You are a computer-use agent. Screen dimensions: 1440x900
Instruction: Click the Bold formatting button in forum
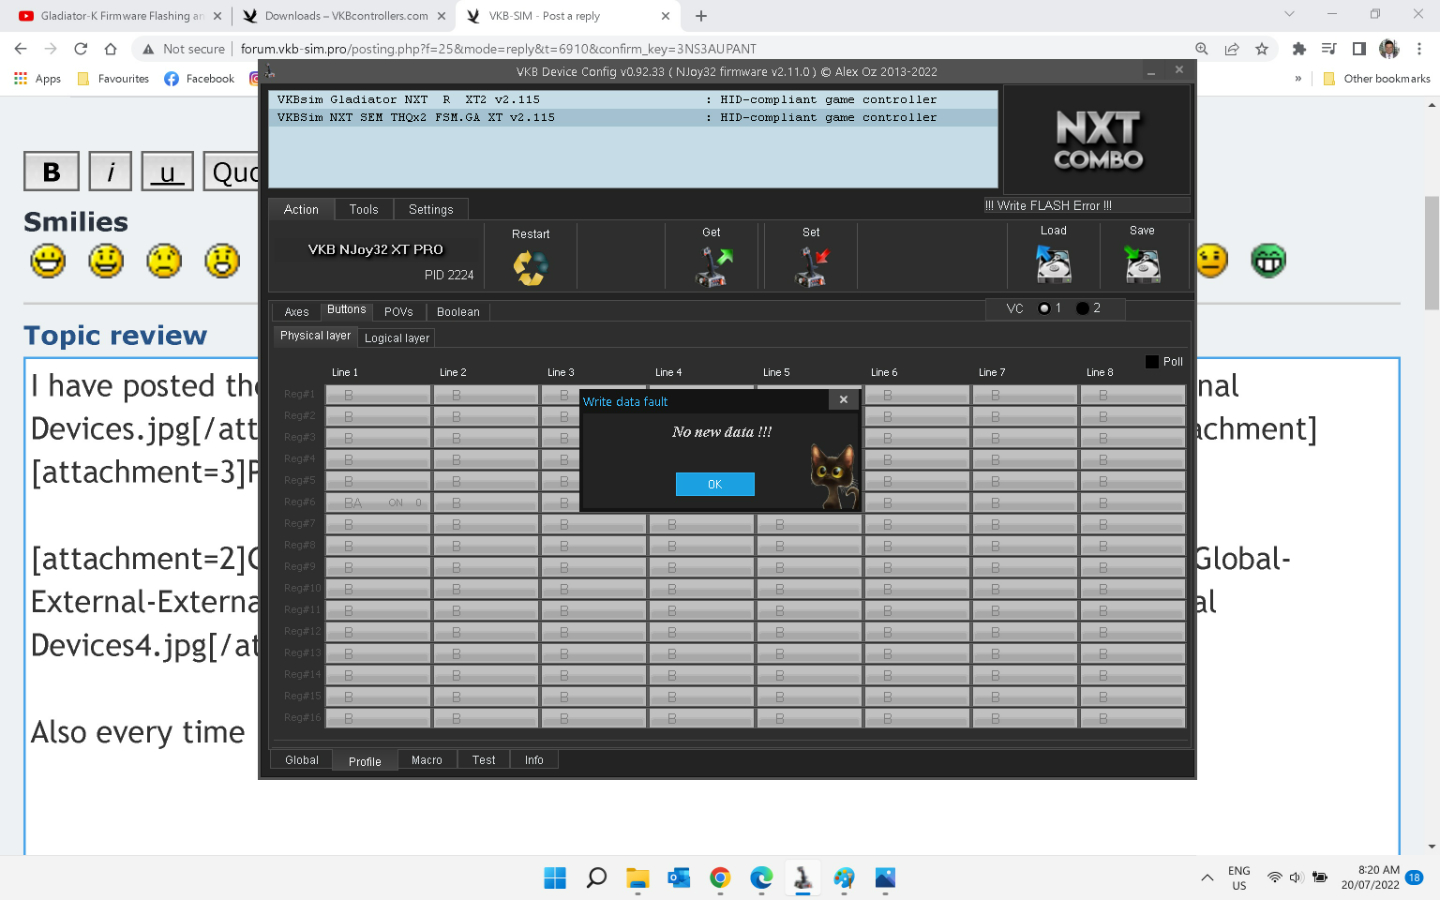(x=52, y=171)
